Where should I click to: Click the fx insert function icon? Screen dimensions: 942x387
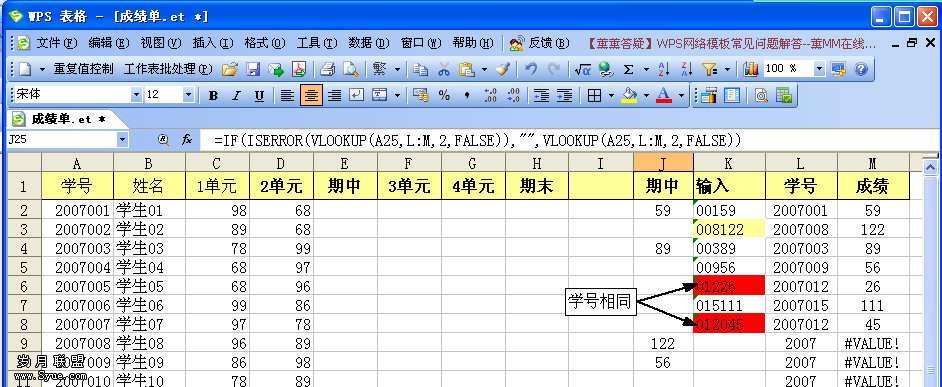pos(187,139)
